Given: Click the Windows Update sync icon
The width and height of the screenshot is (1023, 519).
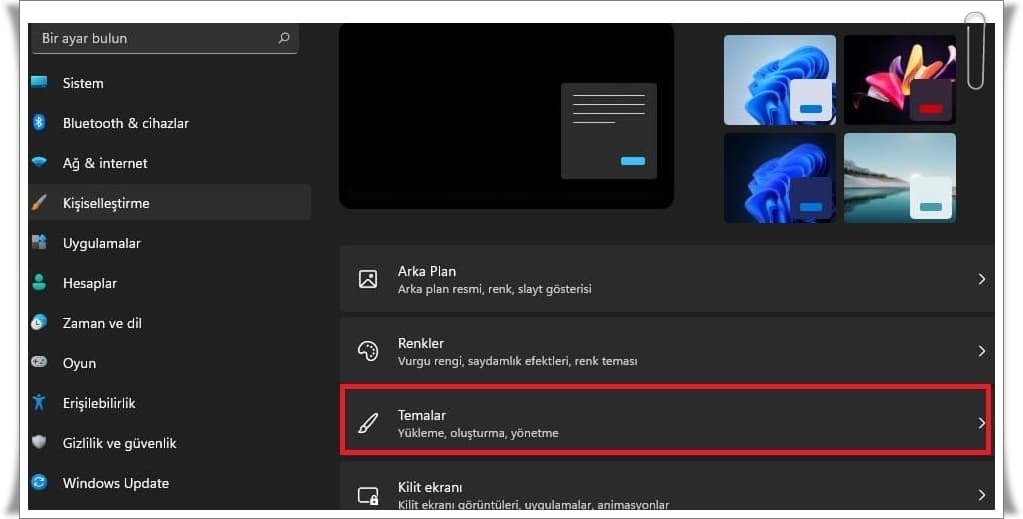Looking at the screenshot, I should click(39, 482).
